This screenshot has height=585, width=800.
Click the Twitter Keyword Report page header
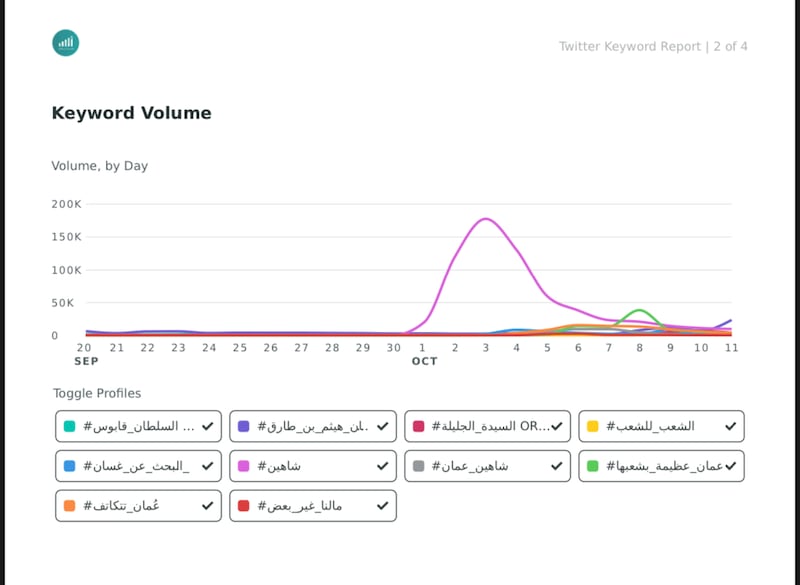652,46
